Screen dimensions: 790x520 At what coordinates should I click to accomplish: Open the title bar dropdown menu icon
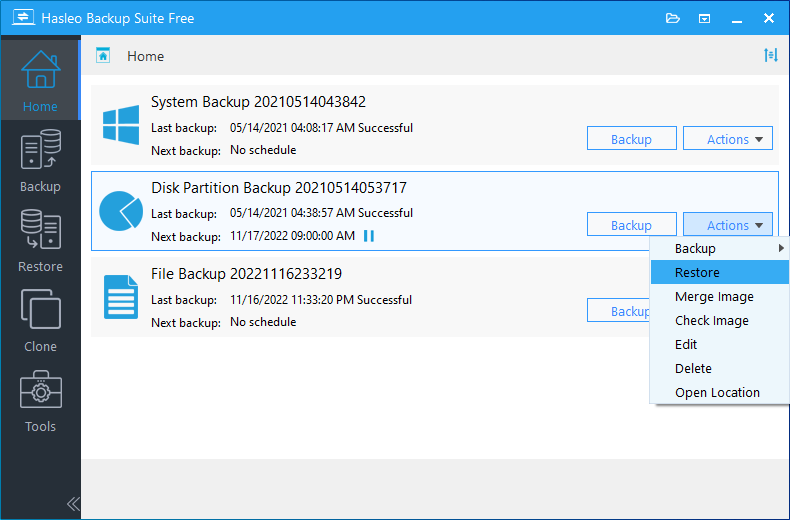coord(704,19)
